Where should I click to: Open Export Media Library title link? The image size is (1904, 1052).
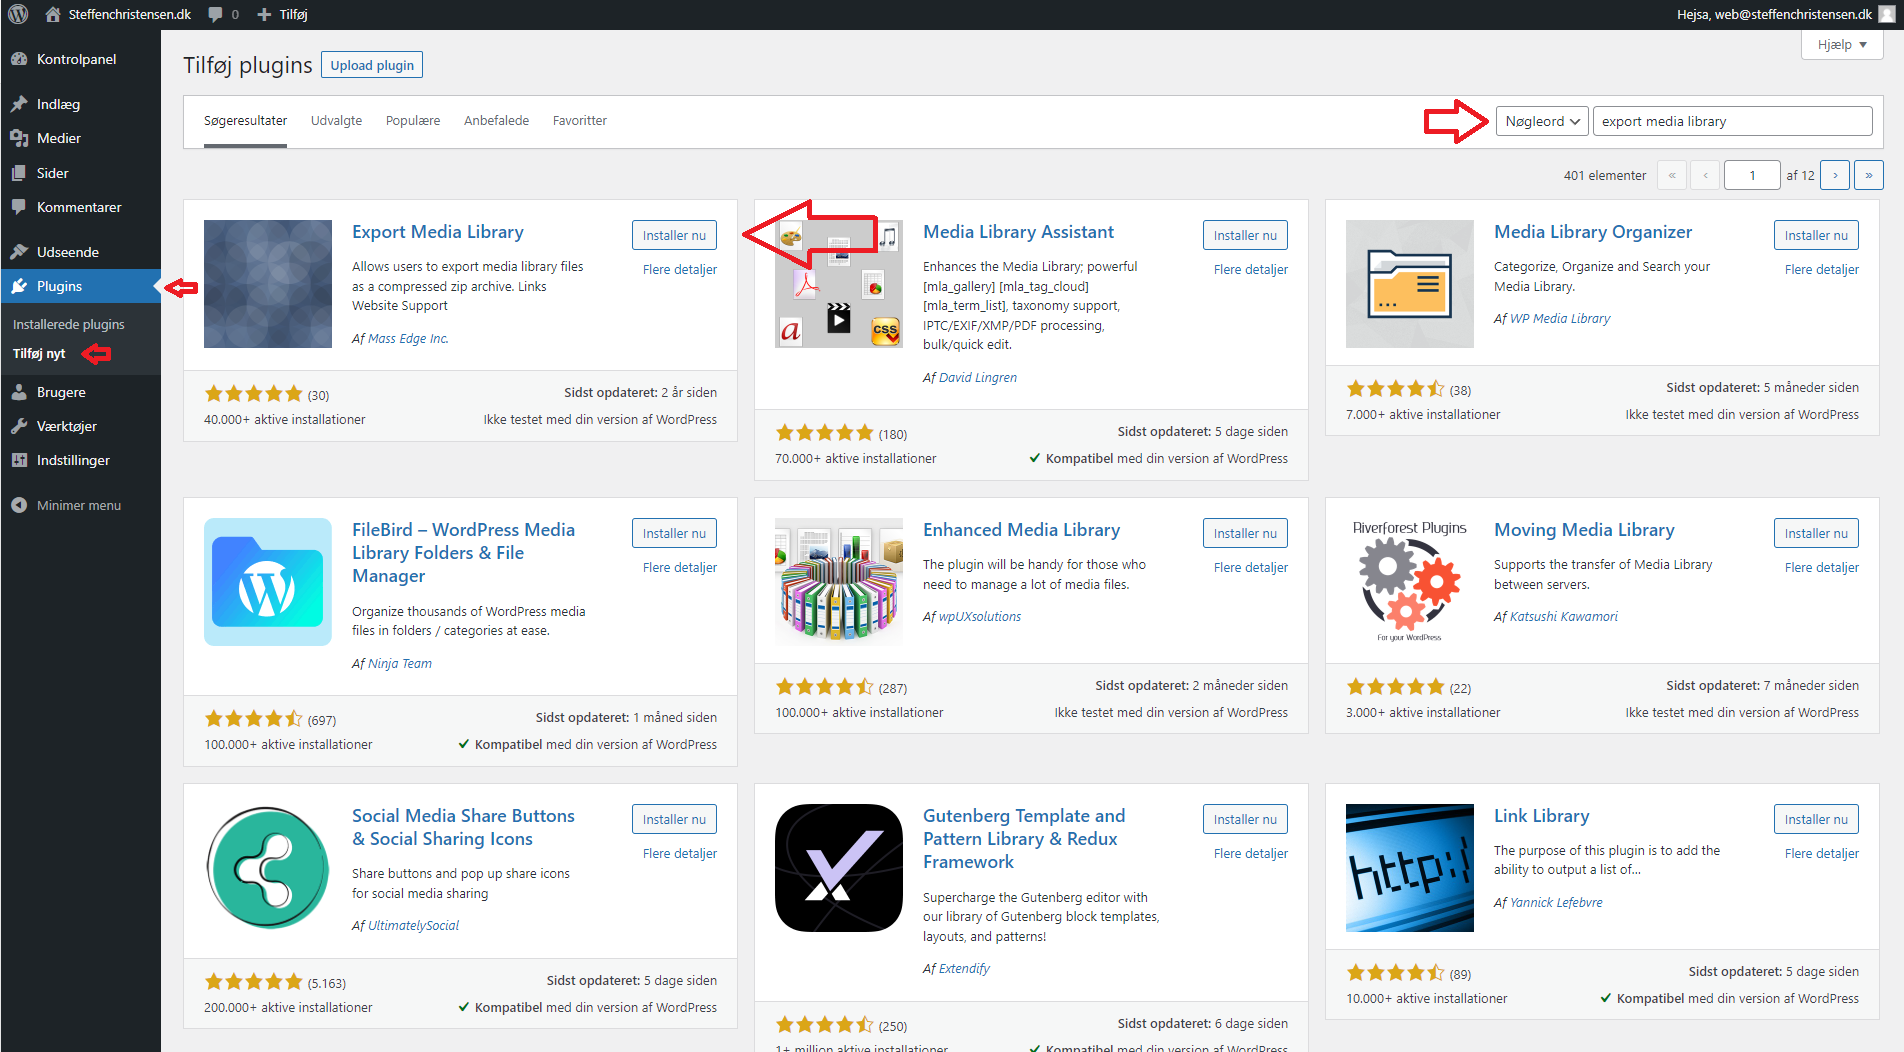pos(438,232)
